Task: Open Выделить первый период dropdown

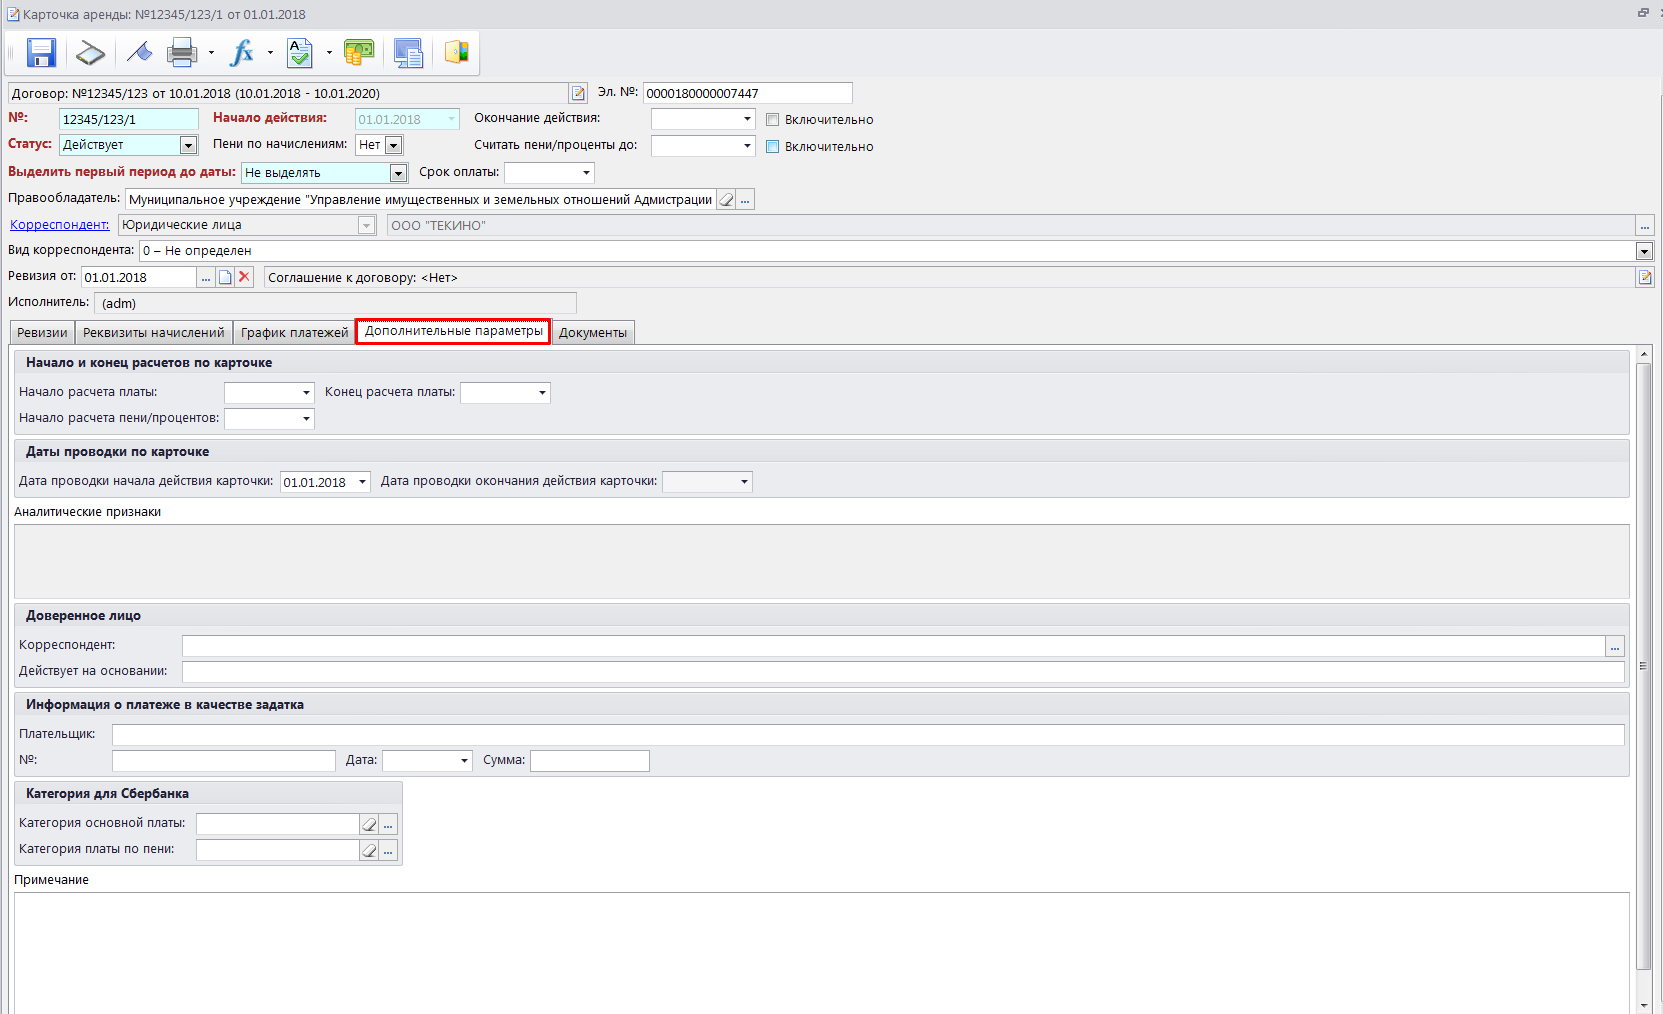Action: (x=398, y=173)
